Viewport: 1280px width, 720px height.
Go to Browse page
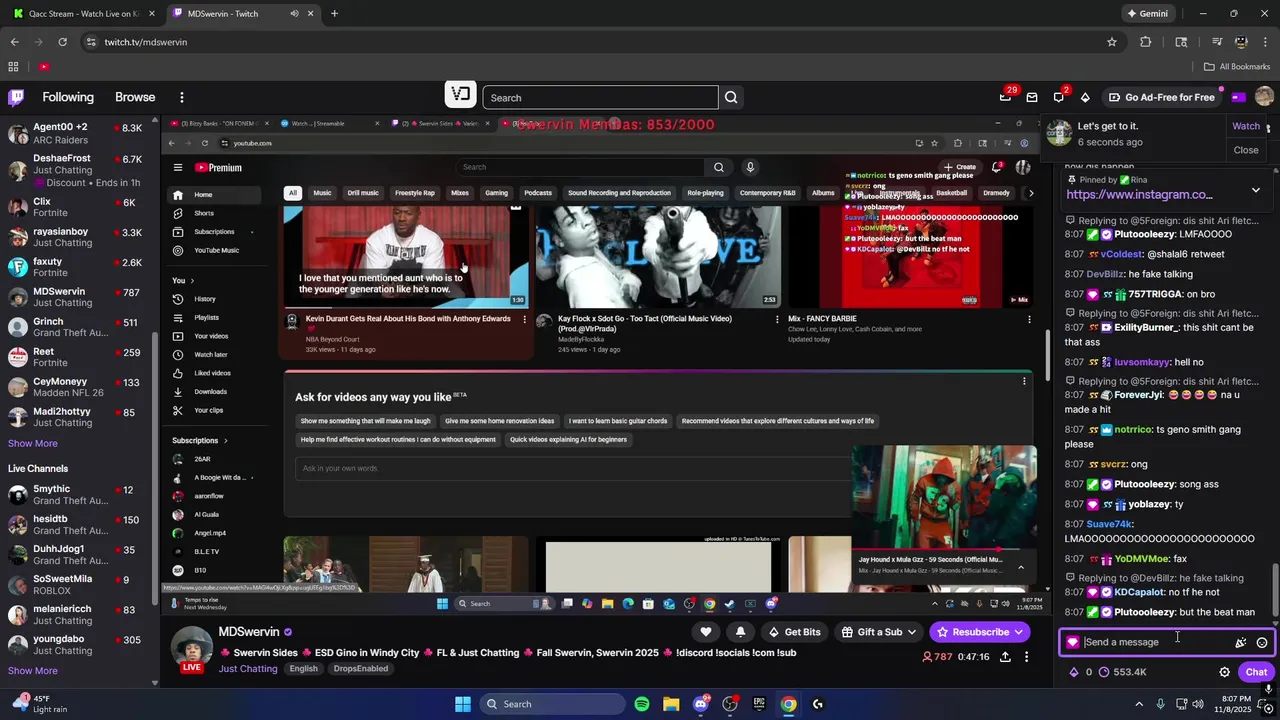coord(135,97)
